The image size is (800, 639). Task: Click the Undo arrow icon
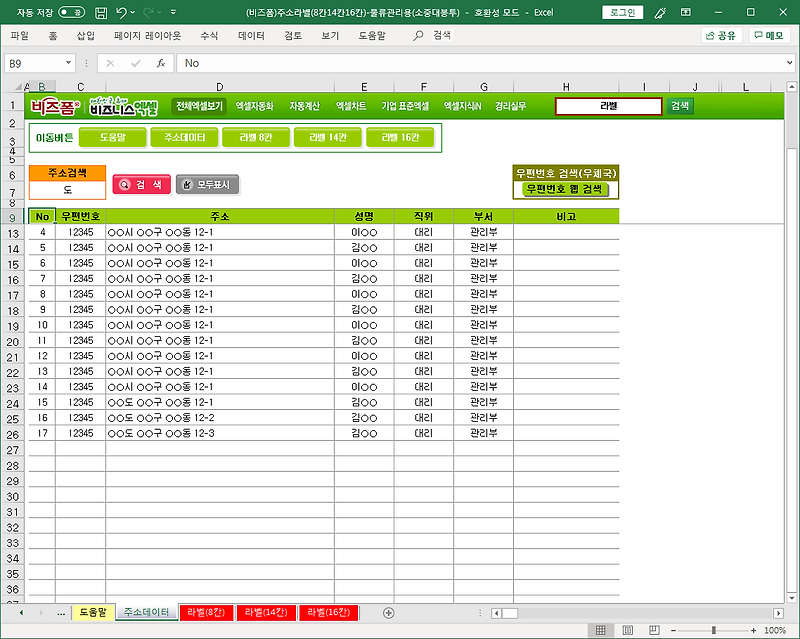(121, 12)
